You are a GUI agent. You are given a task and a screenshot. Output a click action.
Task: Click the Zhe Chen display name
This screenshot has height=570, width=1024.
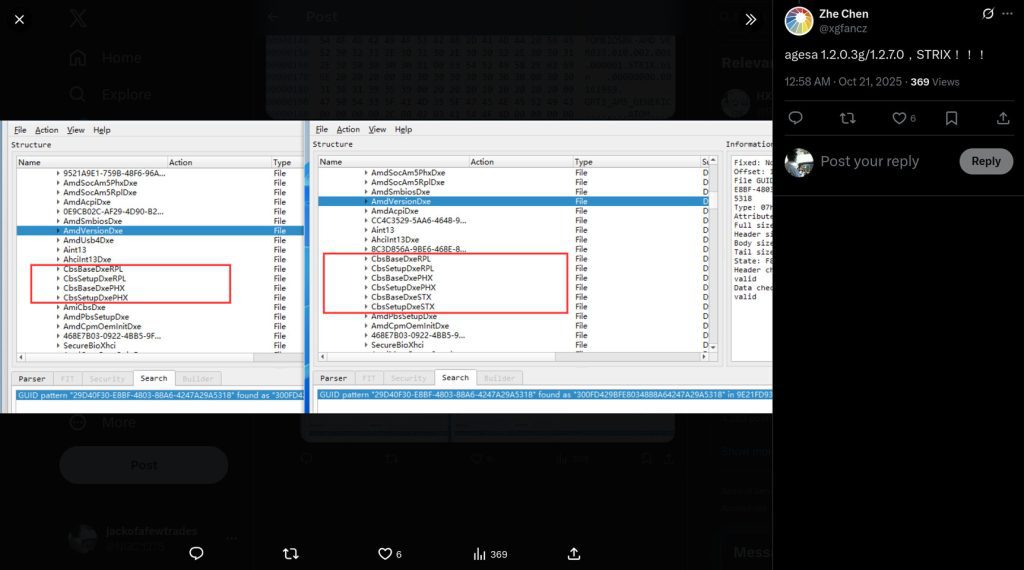tap(844, 14)
